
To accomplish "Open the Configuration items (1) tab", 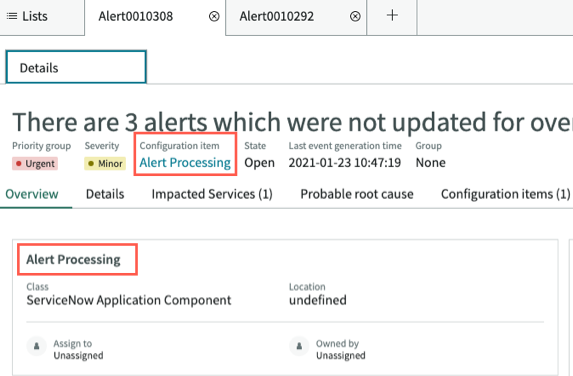I will [x=505, y=194].
